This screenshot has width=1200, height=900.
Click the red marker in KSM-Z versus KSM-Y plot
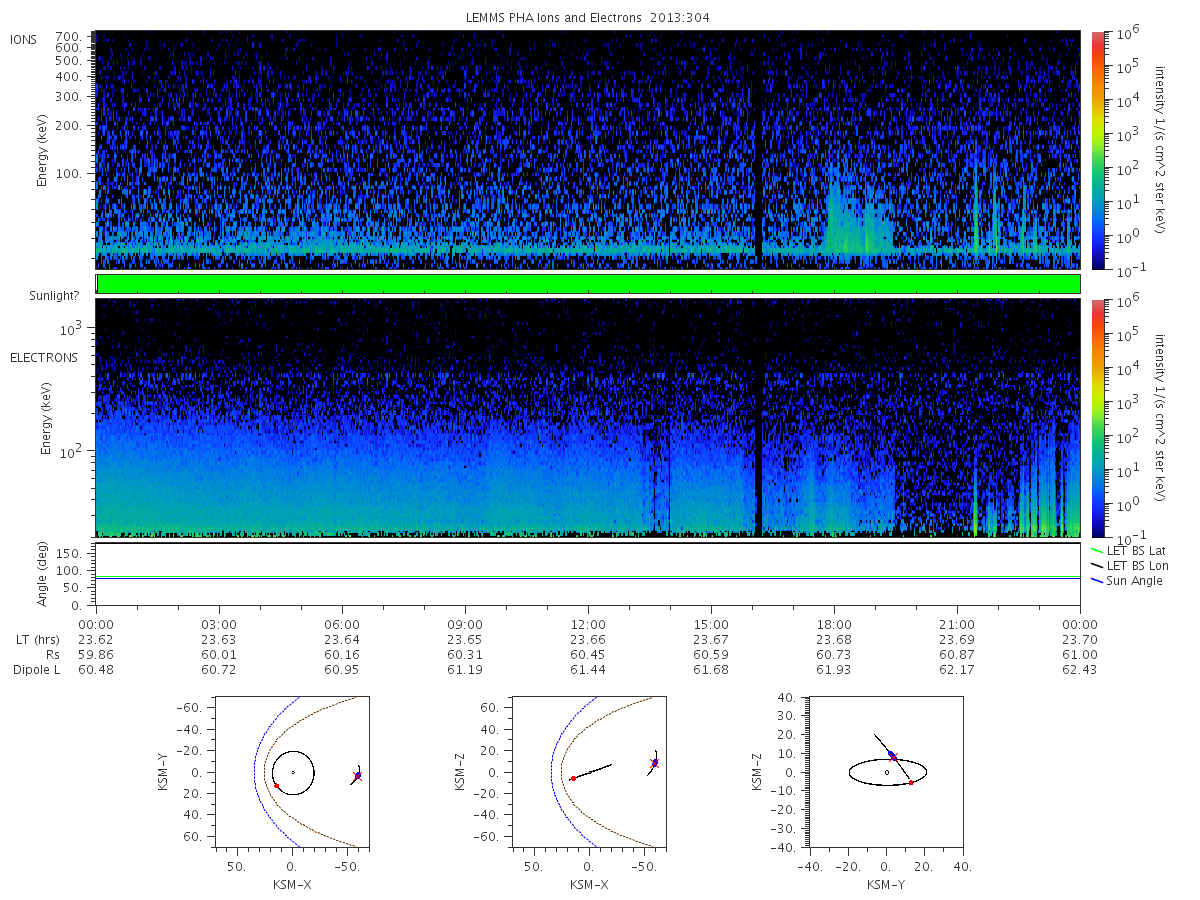(x=910, y=782)
